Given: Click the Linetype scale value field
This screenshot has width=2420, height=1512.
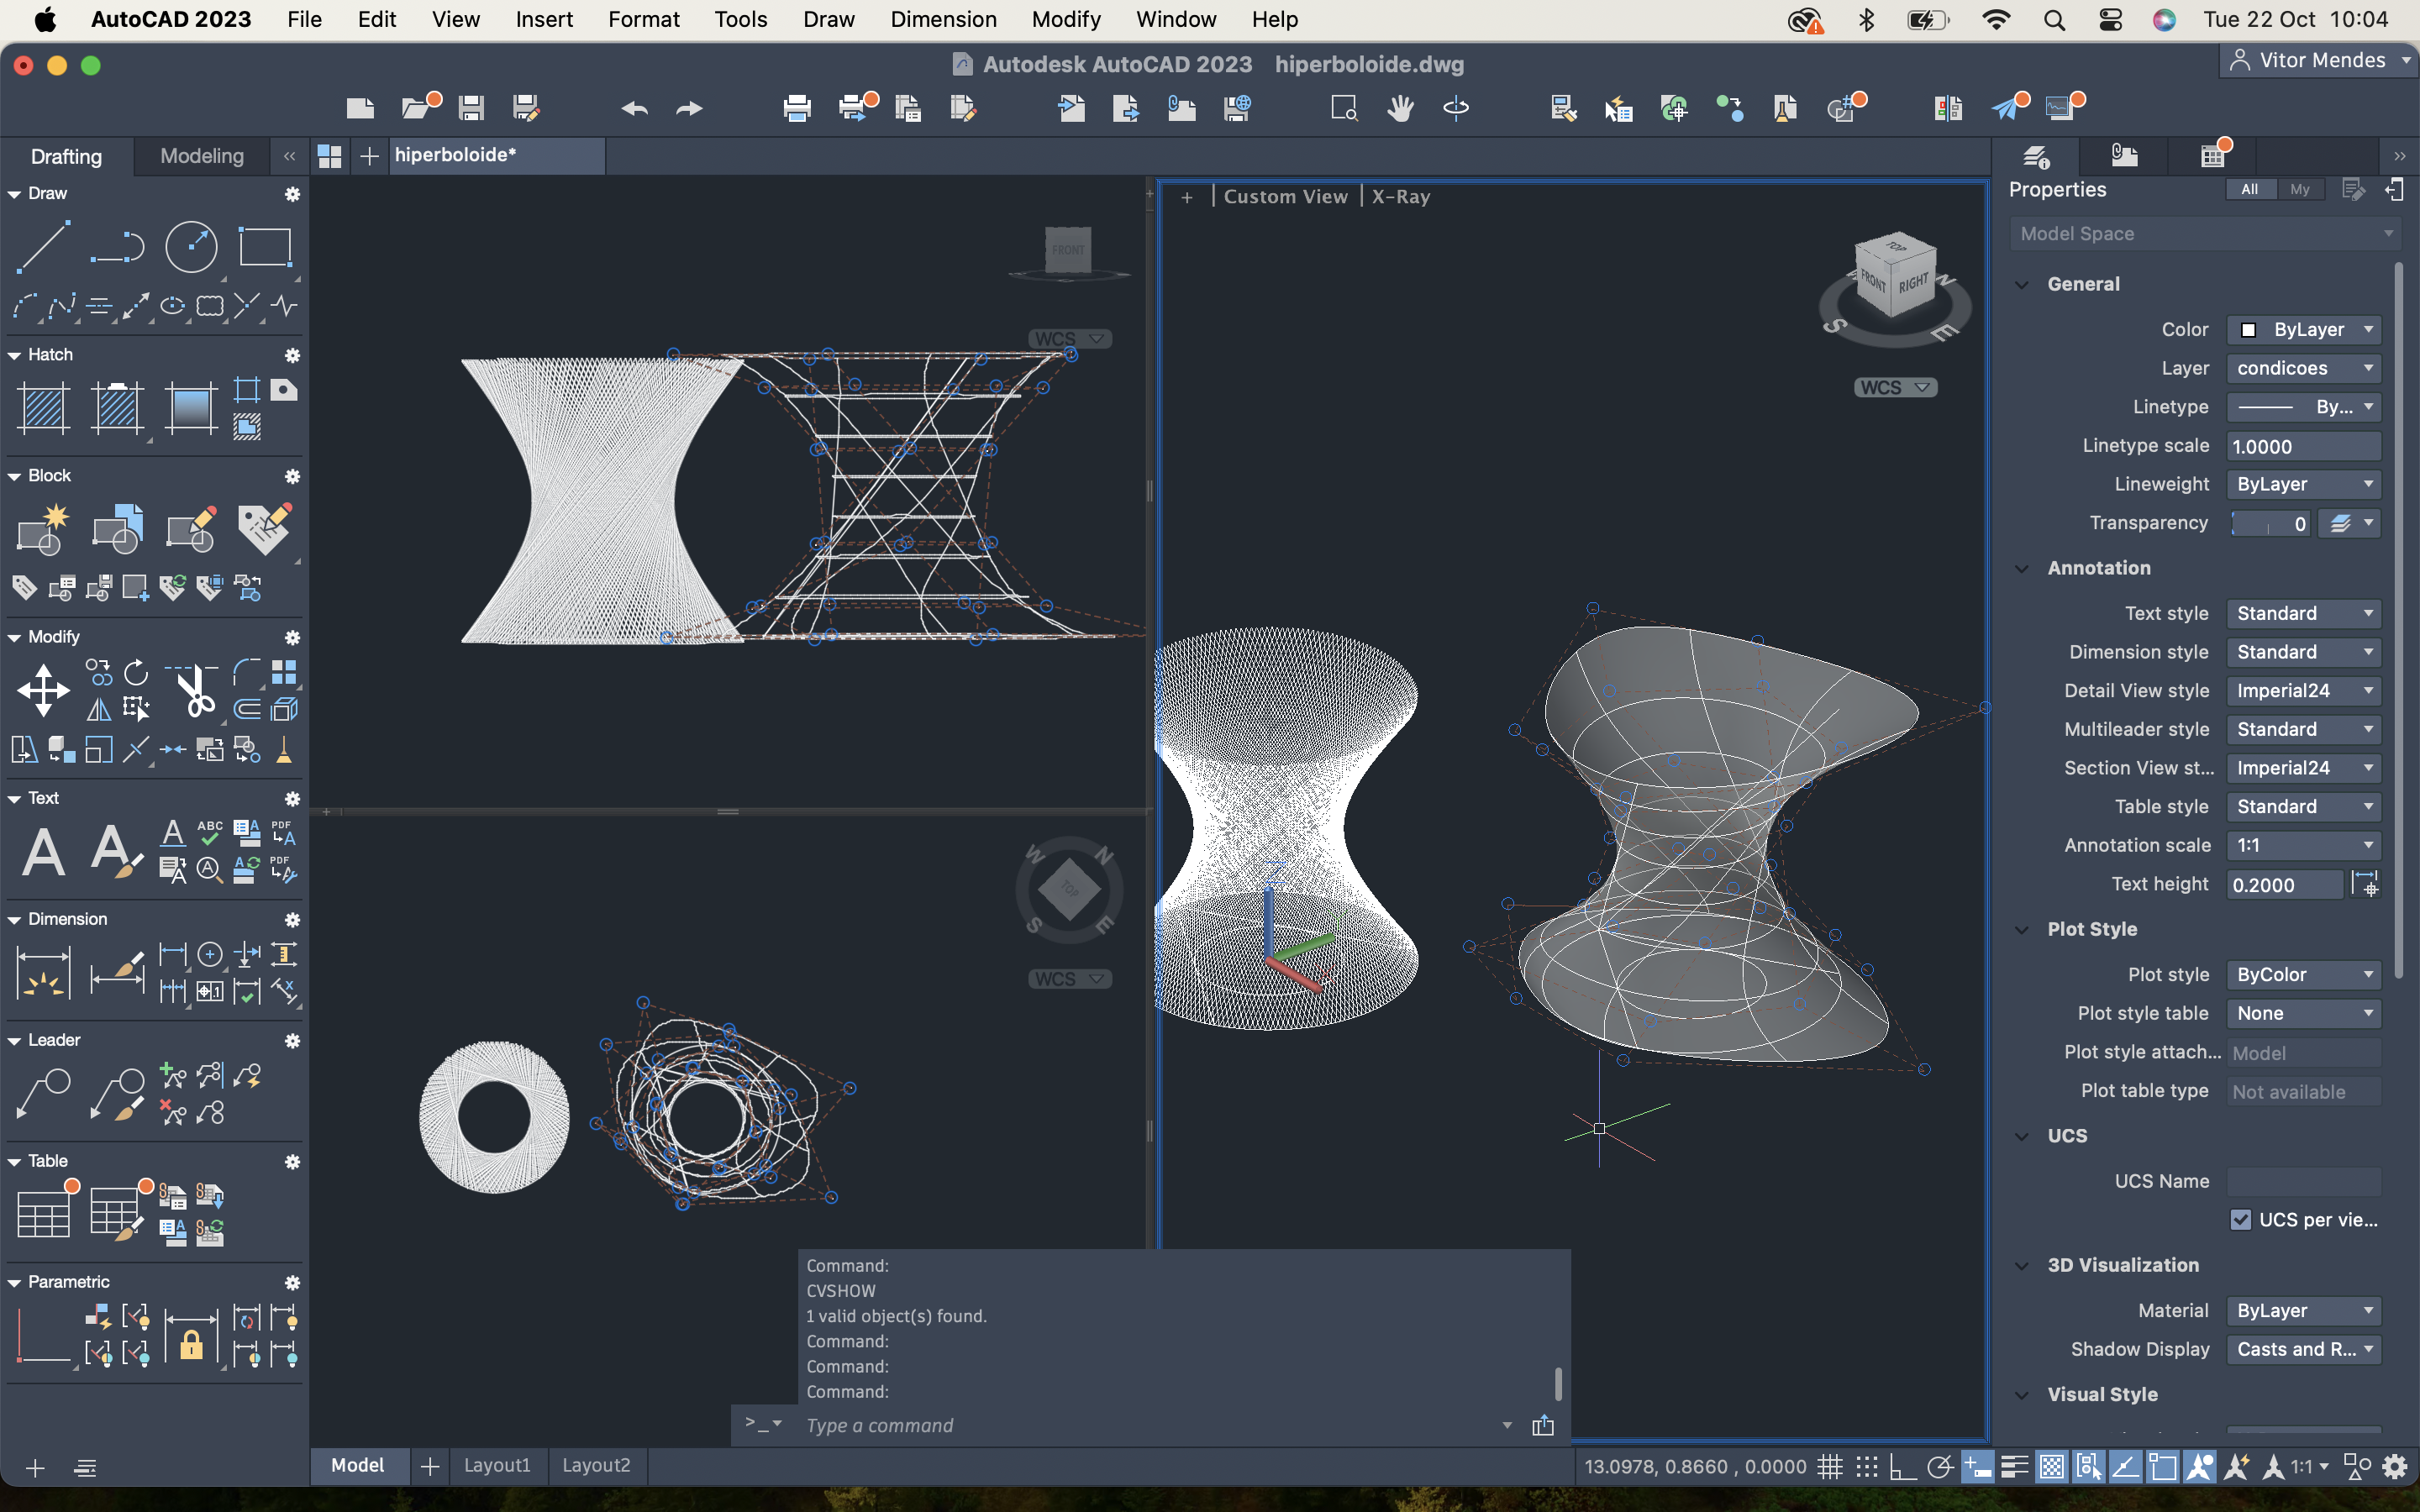Looking at the screenshot, I should point(2303,446).
